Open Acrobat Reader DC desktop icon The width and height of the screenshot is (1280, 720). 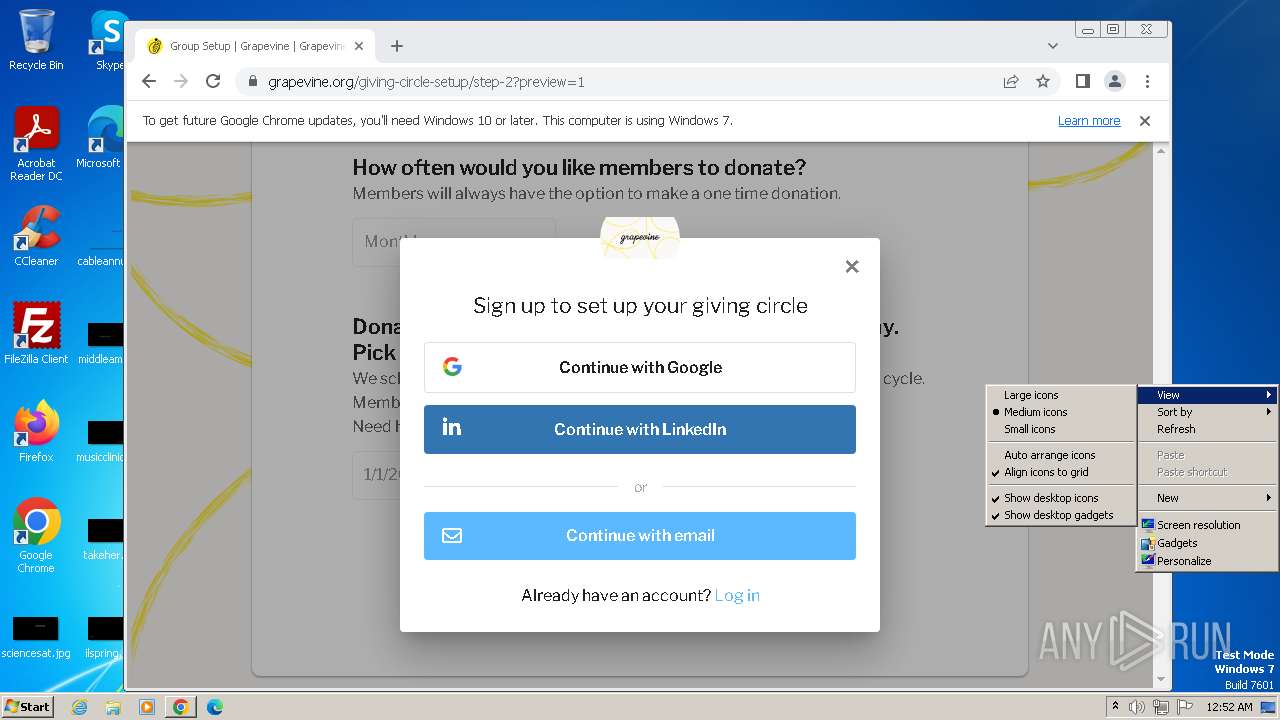pos(36,144)
